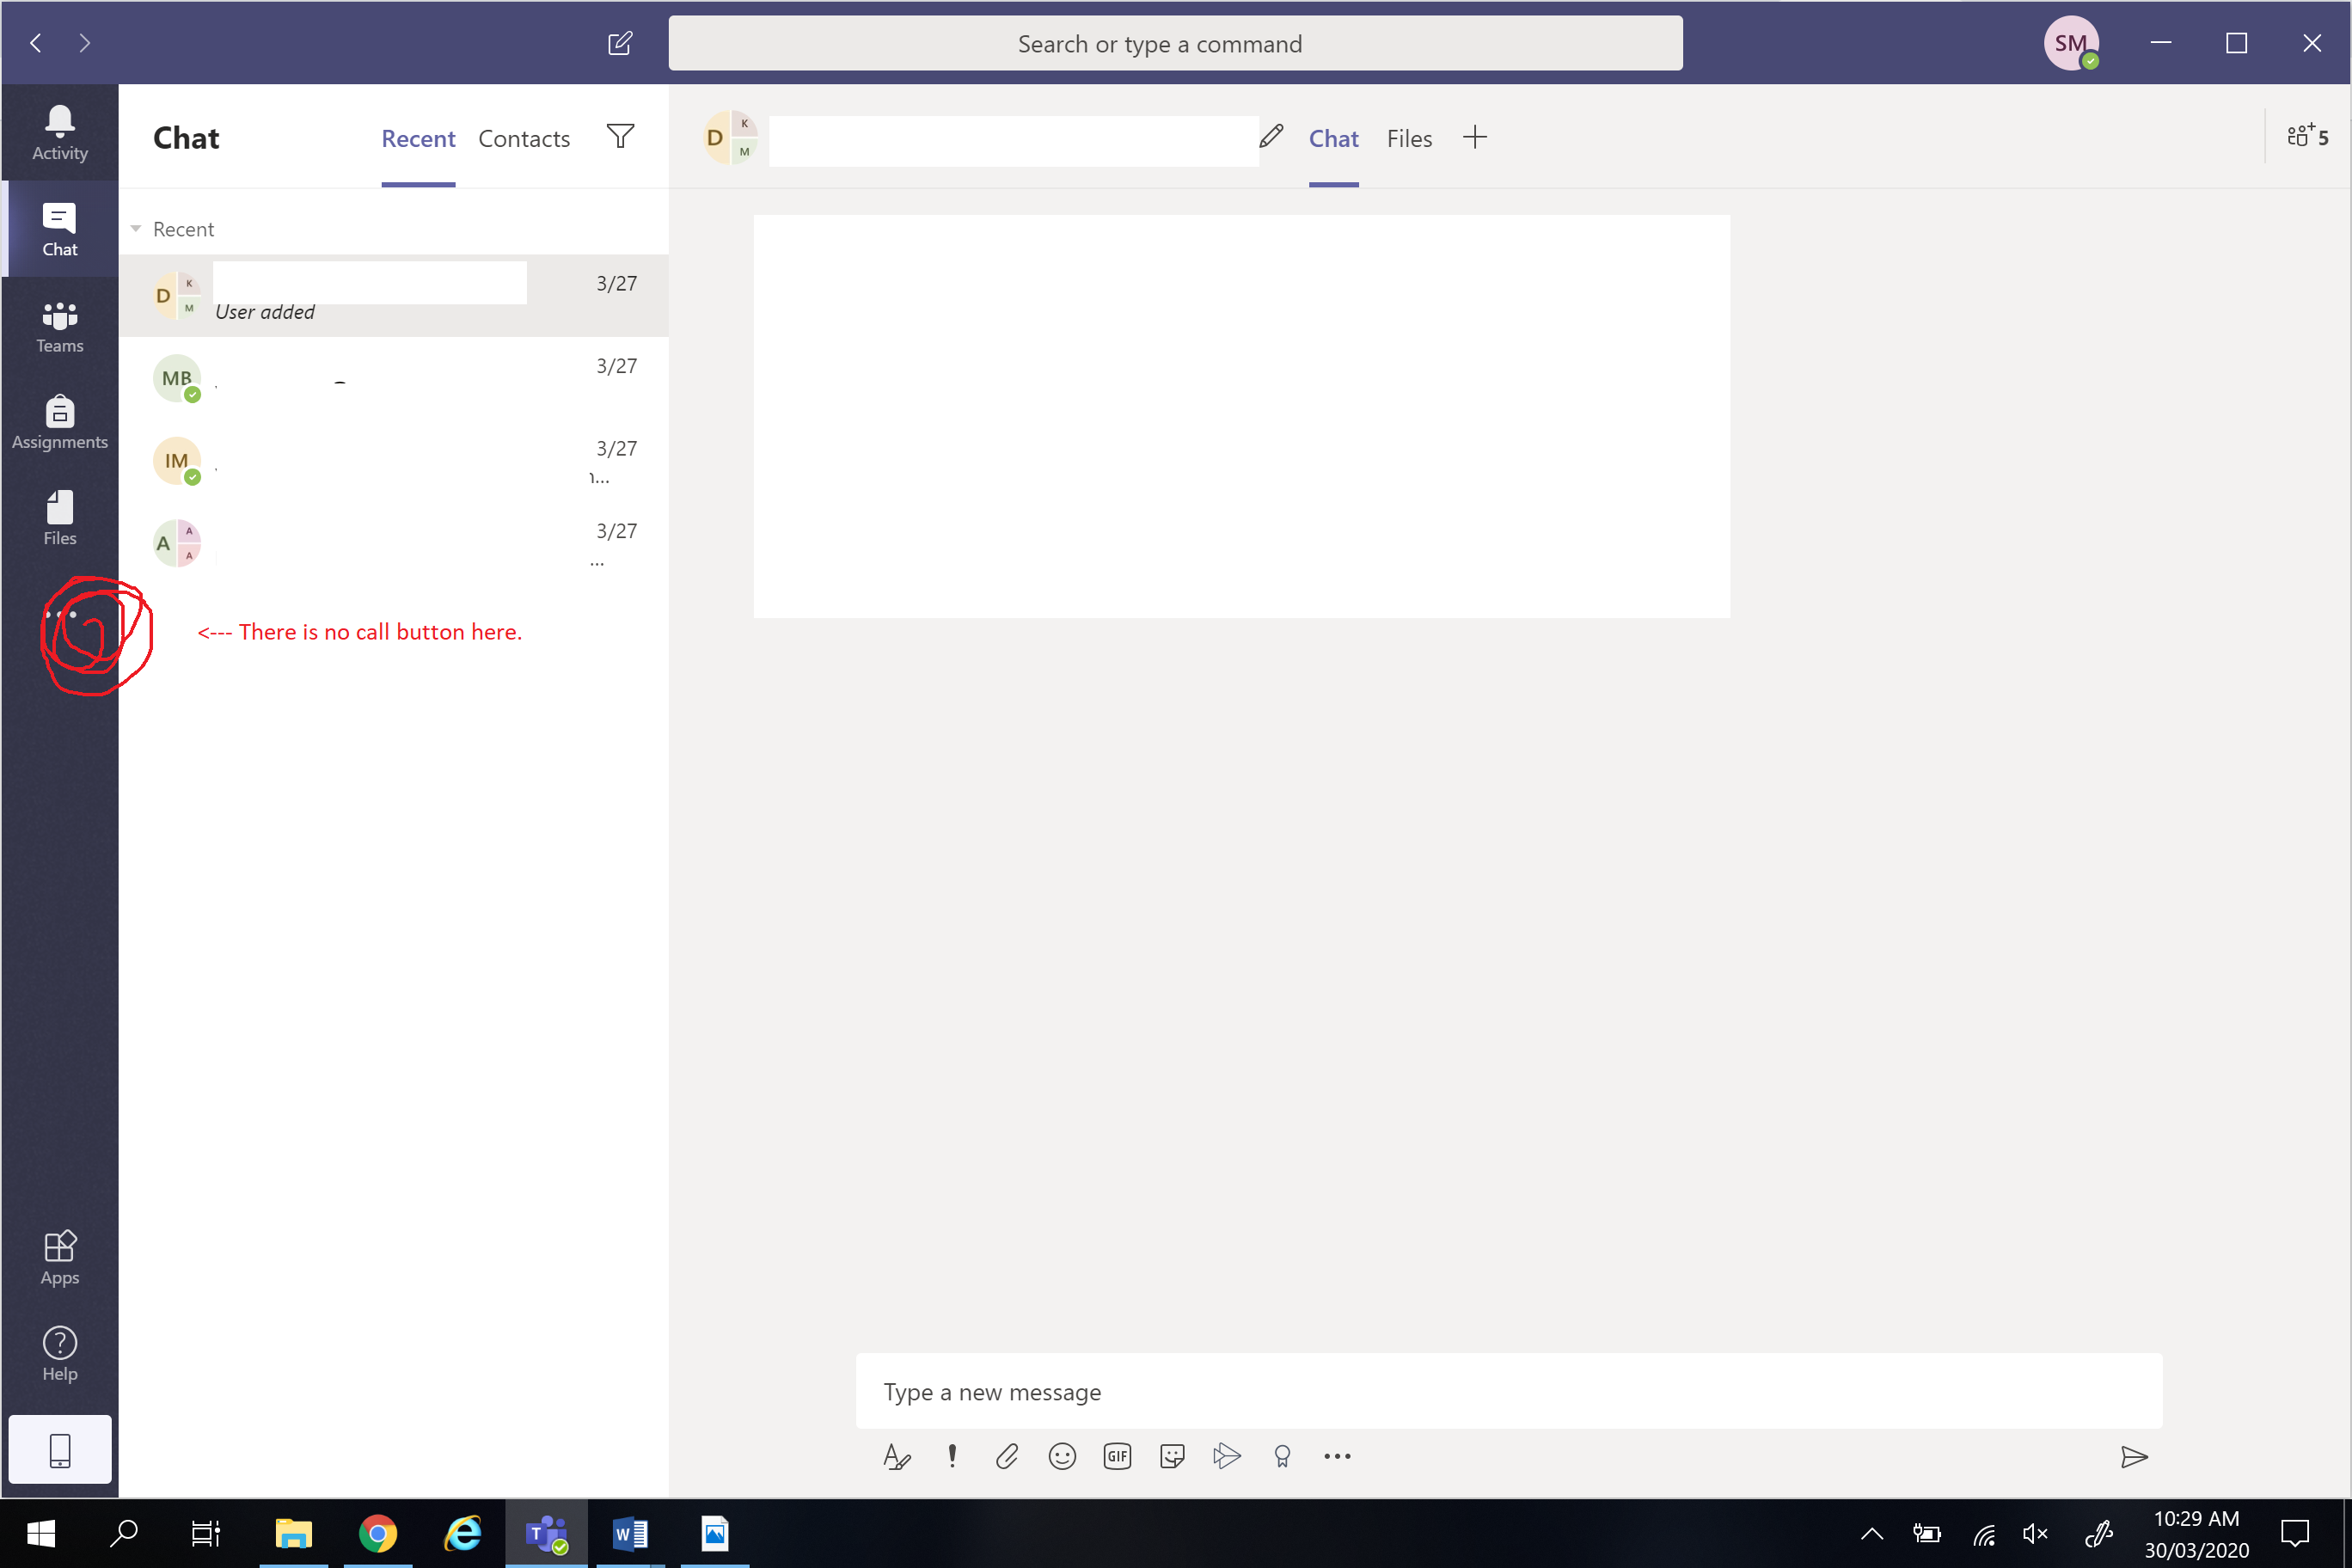Image resolution: width=2352 pixels, height=1568 pixels.
Task: Open the MB chat conversation
Action: pyautogui.click(x=394, y=378)
